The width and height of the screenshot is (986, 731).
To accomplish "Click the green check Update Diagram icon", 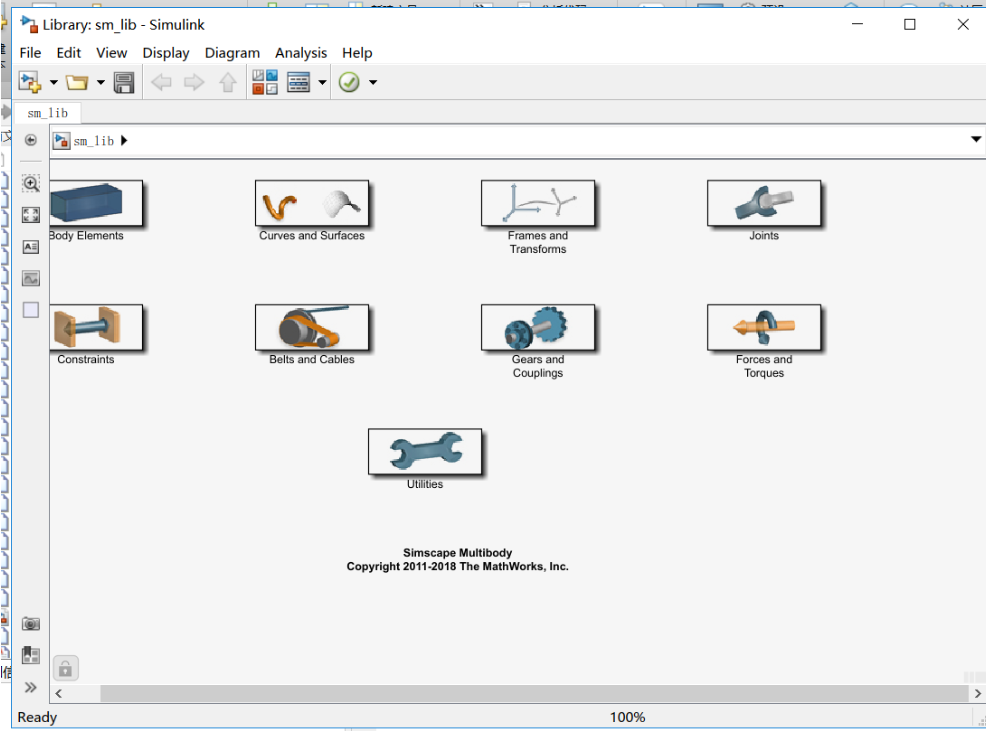I will (x=349, y=82).
